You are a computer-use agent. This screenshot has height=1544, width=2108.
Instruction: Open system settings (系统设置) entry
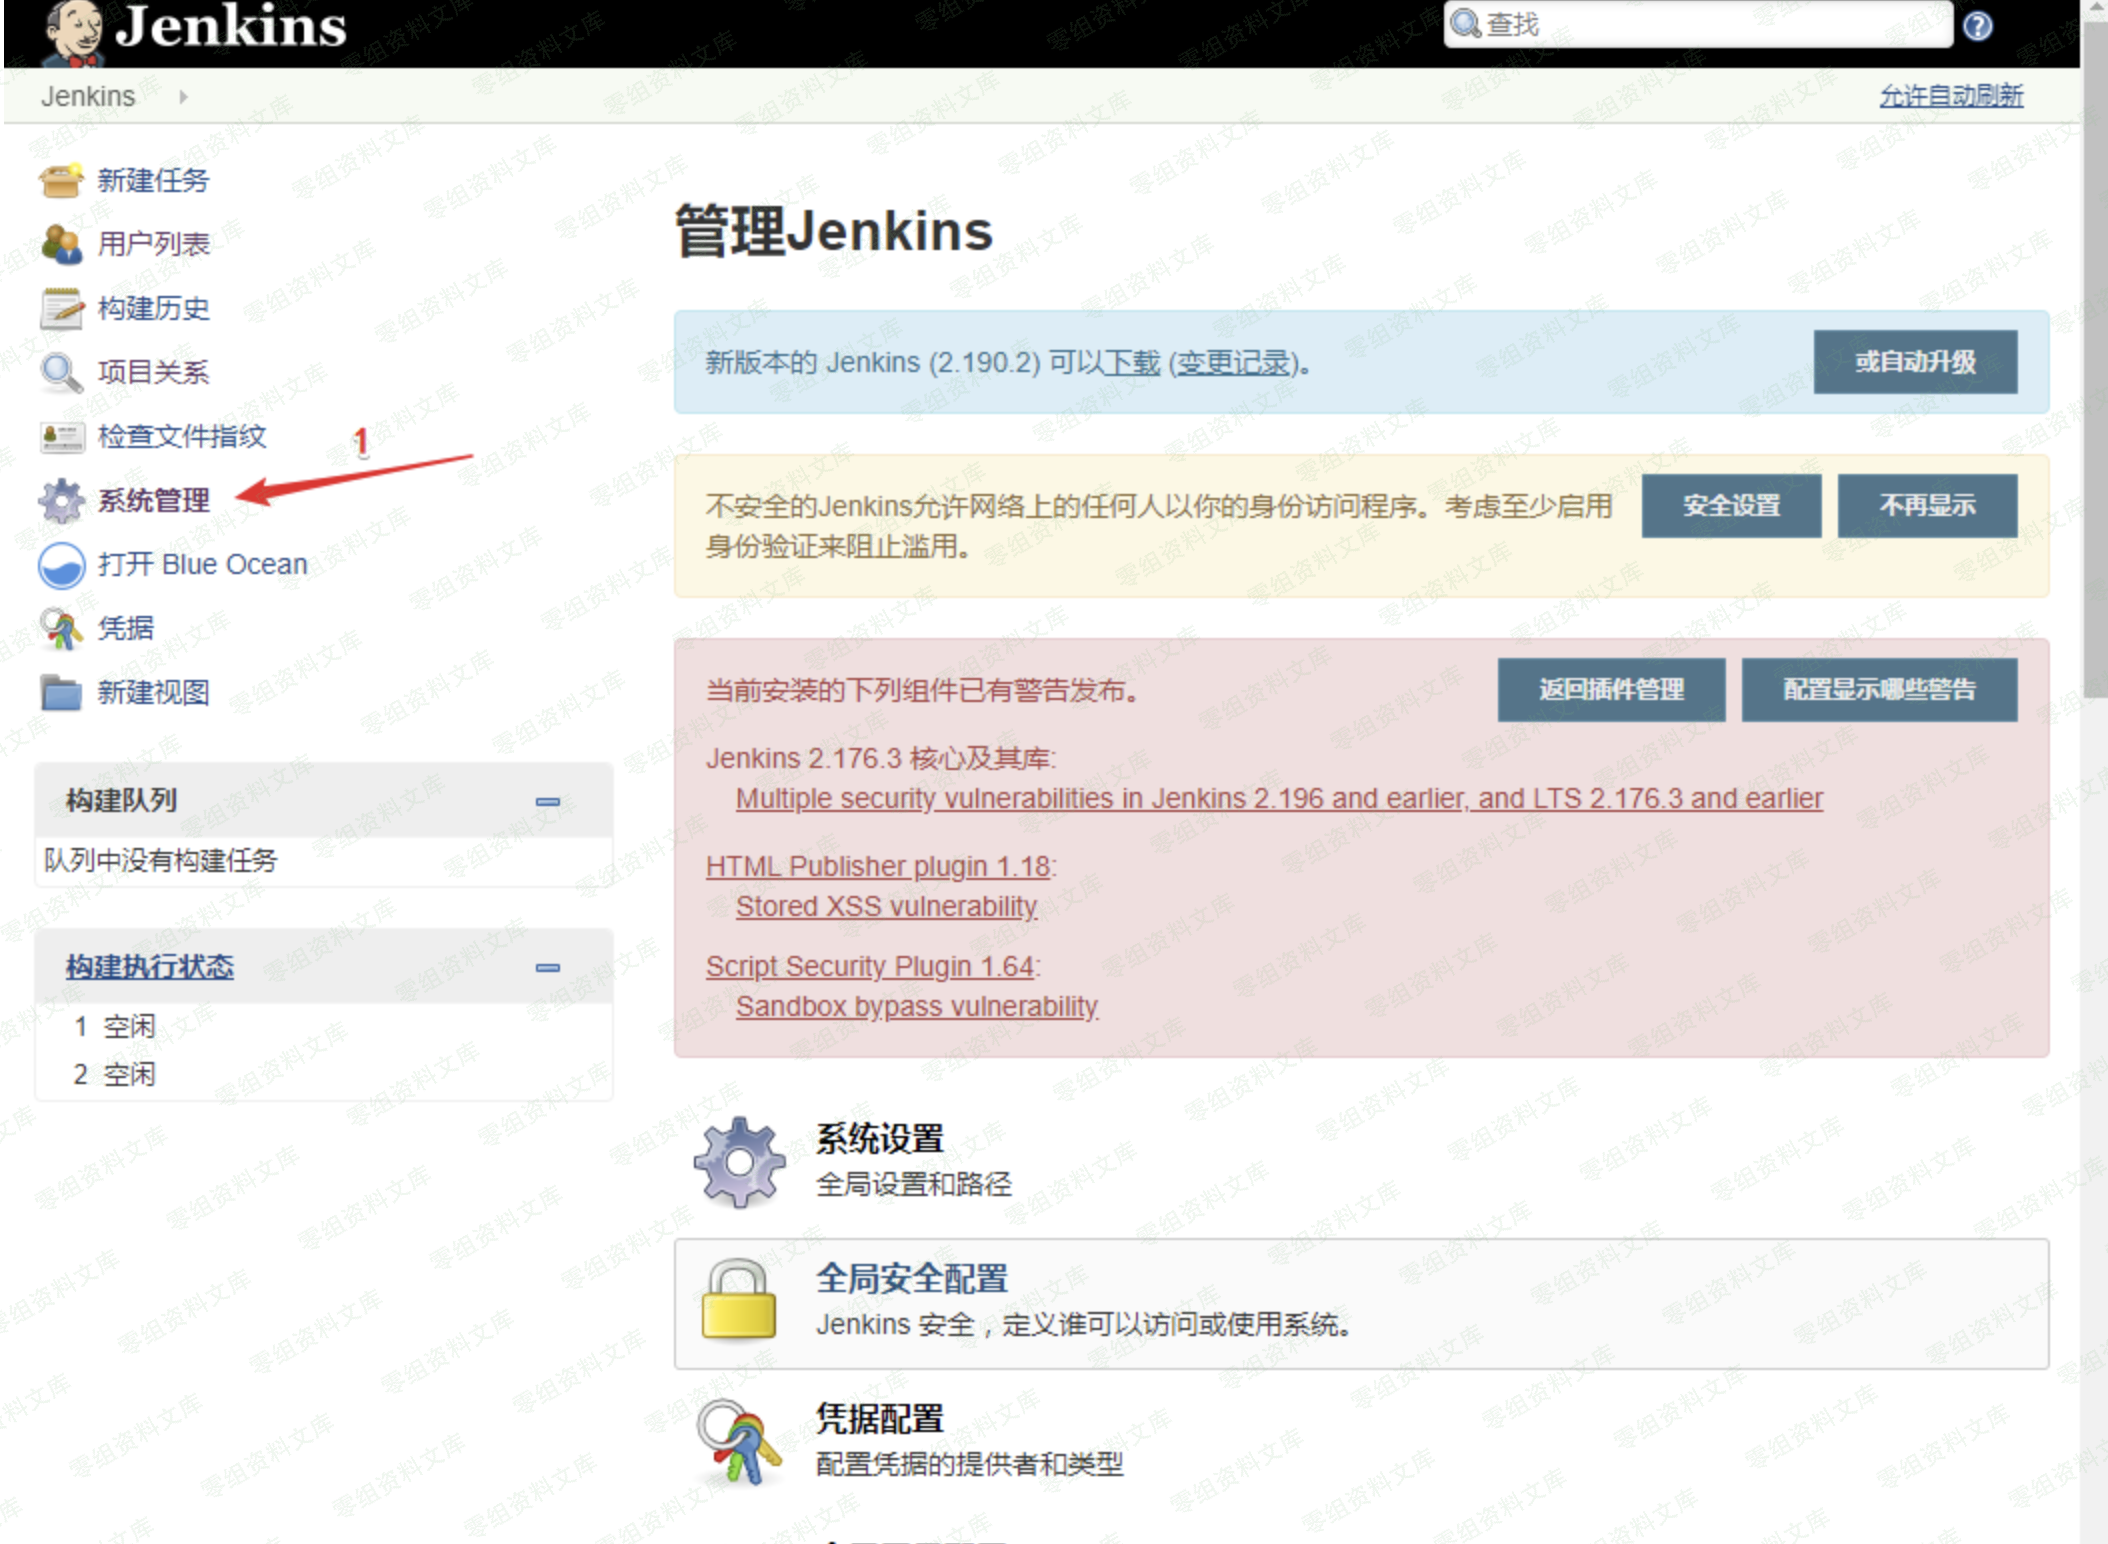click(x=879, y=1139)
